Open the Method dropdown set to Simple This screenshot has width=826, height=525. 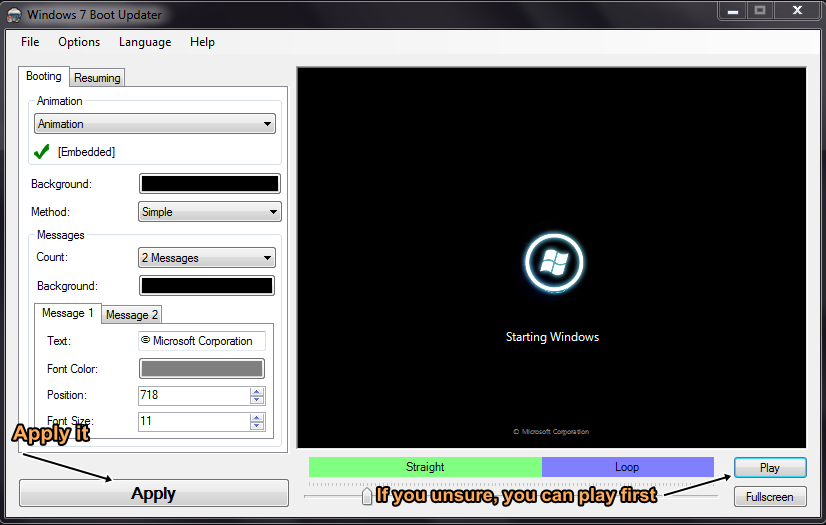click(x=210, y=212)
